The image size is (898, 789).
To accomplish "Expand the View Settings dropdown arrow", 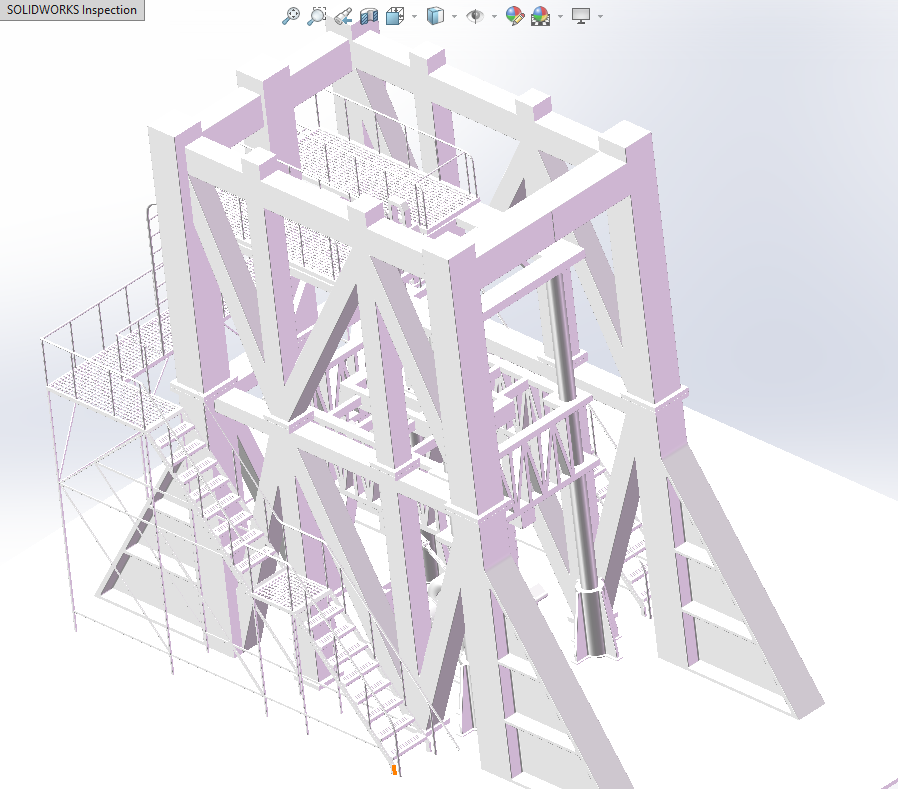I will 600,16.
